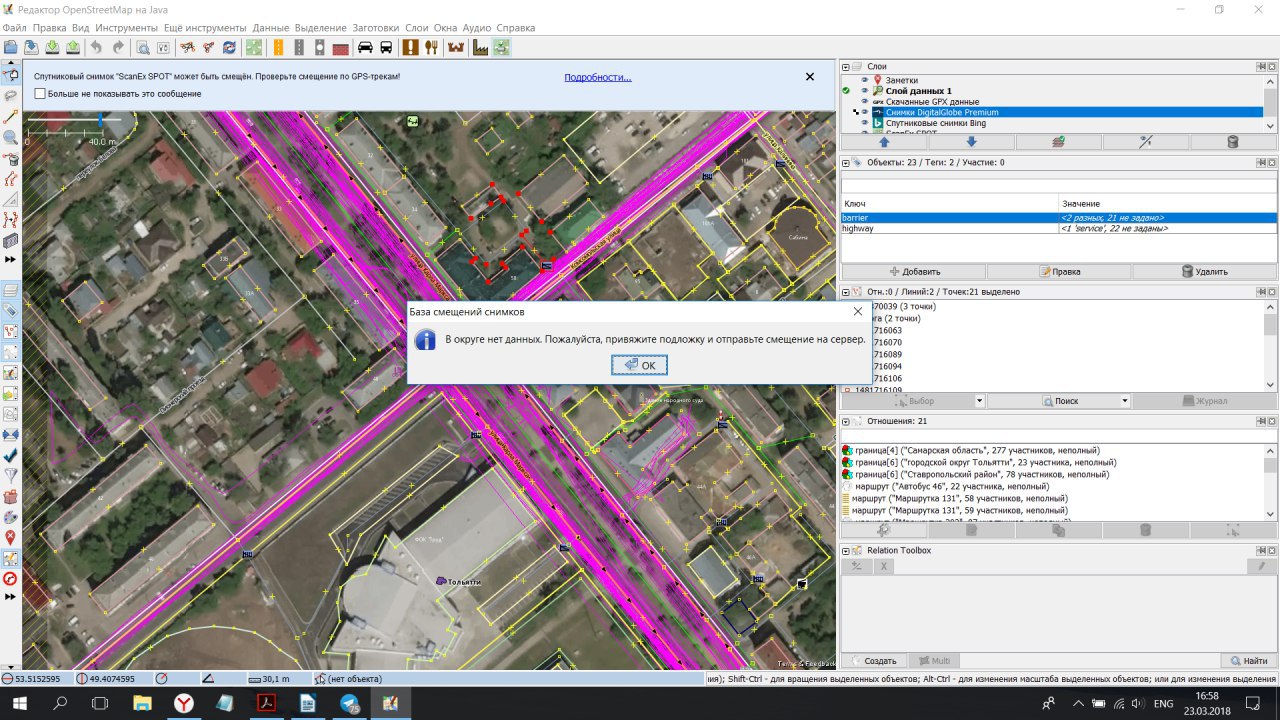The width and height of the screenshot is (1280, 720).
Task: Click the Правка tag button
Action: coord(1059,271)
